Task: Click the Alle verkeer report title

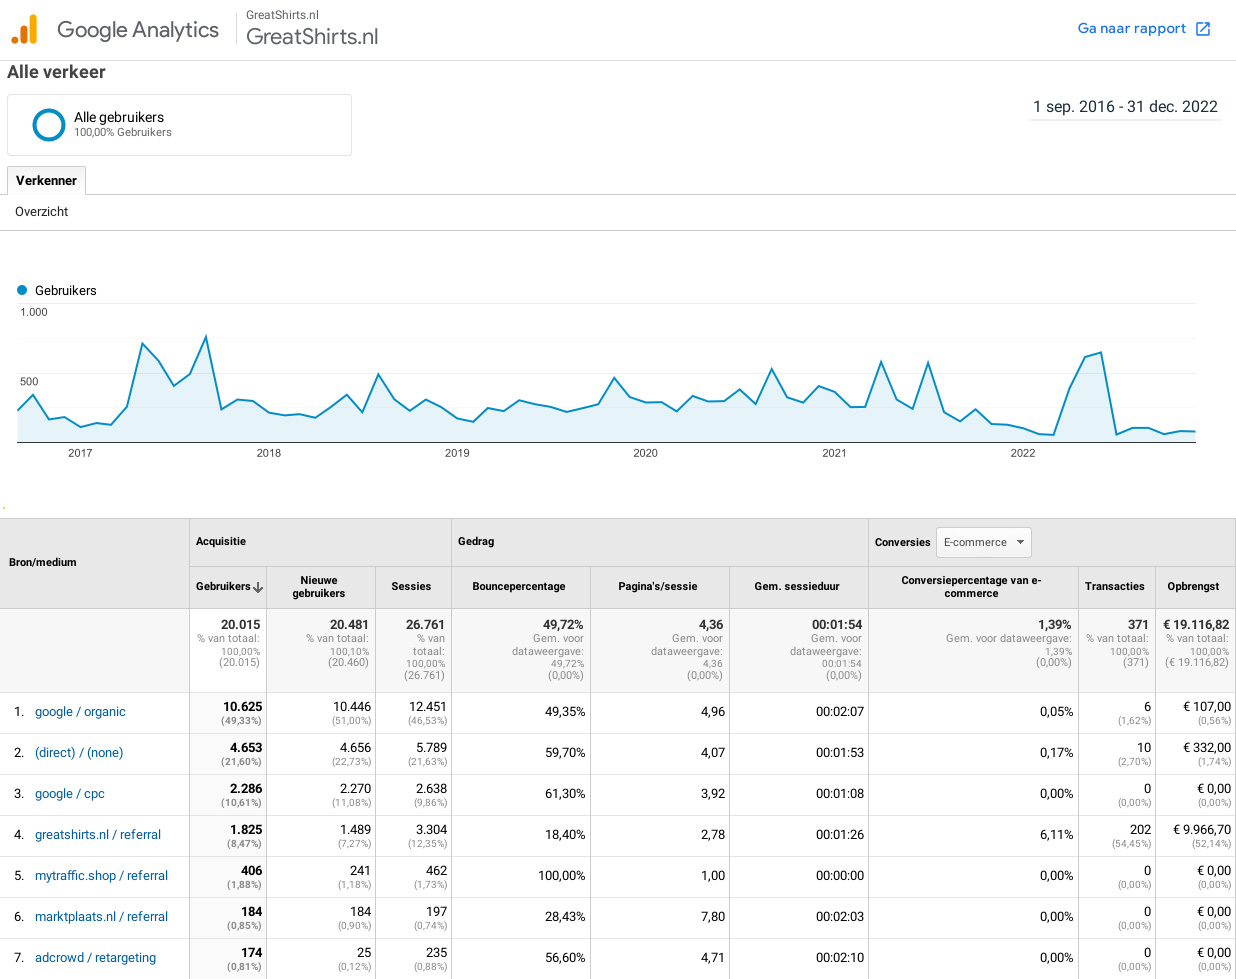Action: click(56, 72)
